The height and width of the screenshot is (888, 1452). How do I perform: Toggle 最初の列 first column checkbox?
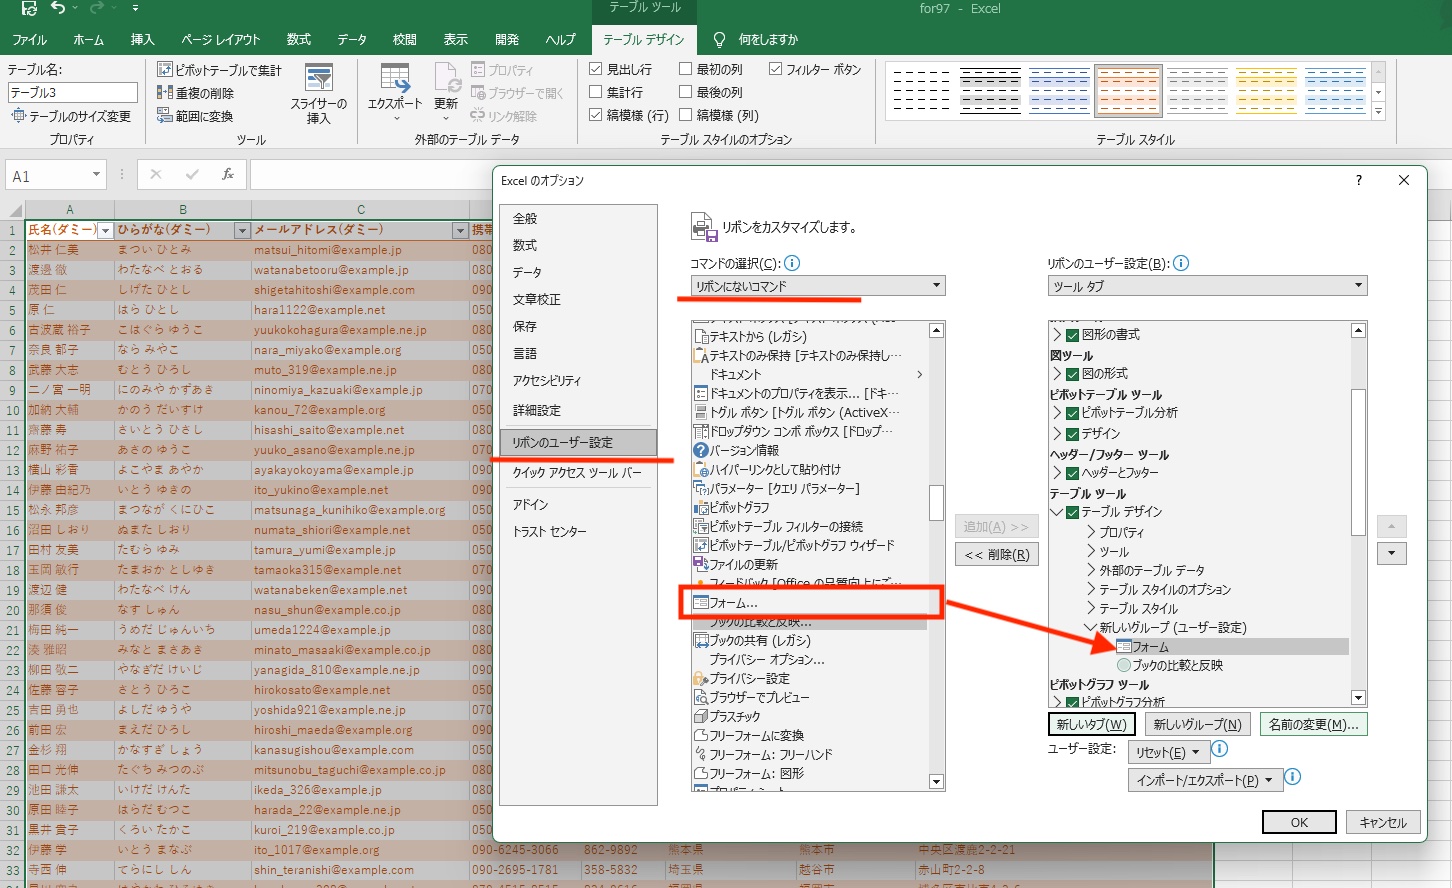coord(686,69)
